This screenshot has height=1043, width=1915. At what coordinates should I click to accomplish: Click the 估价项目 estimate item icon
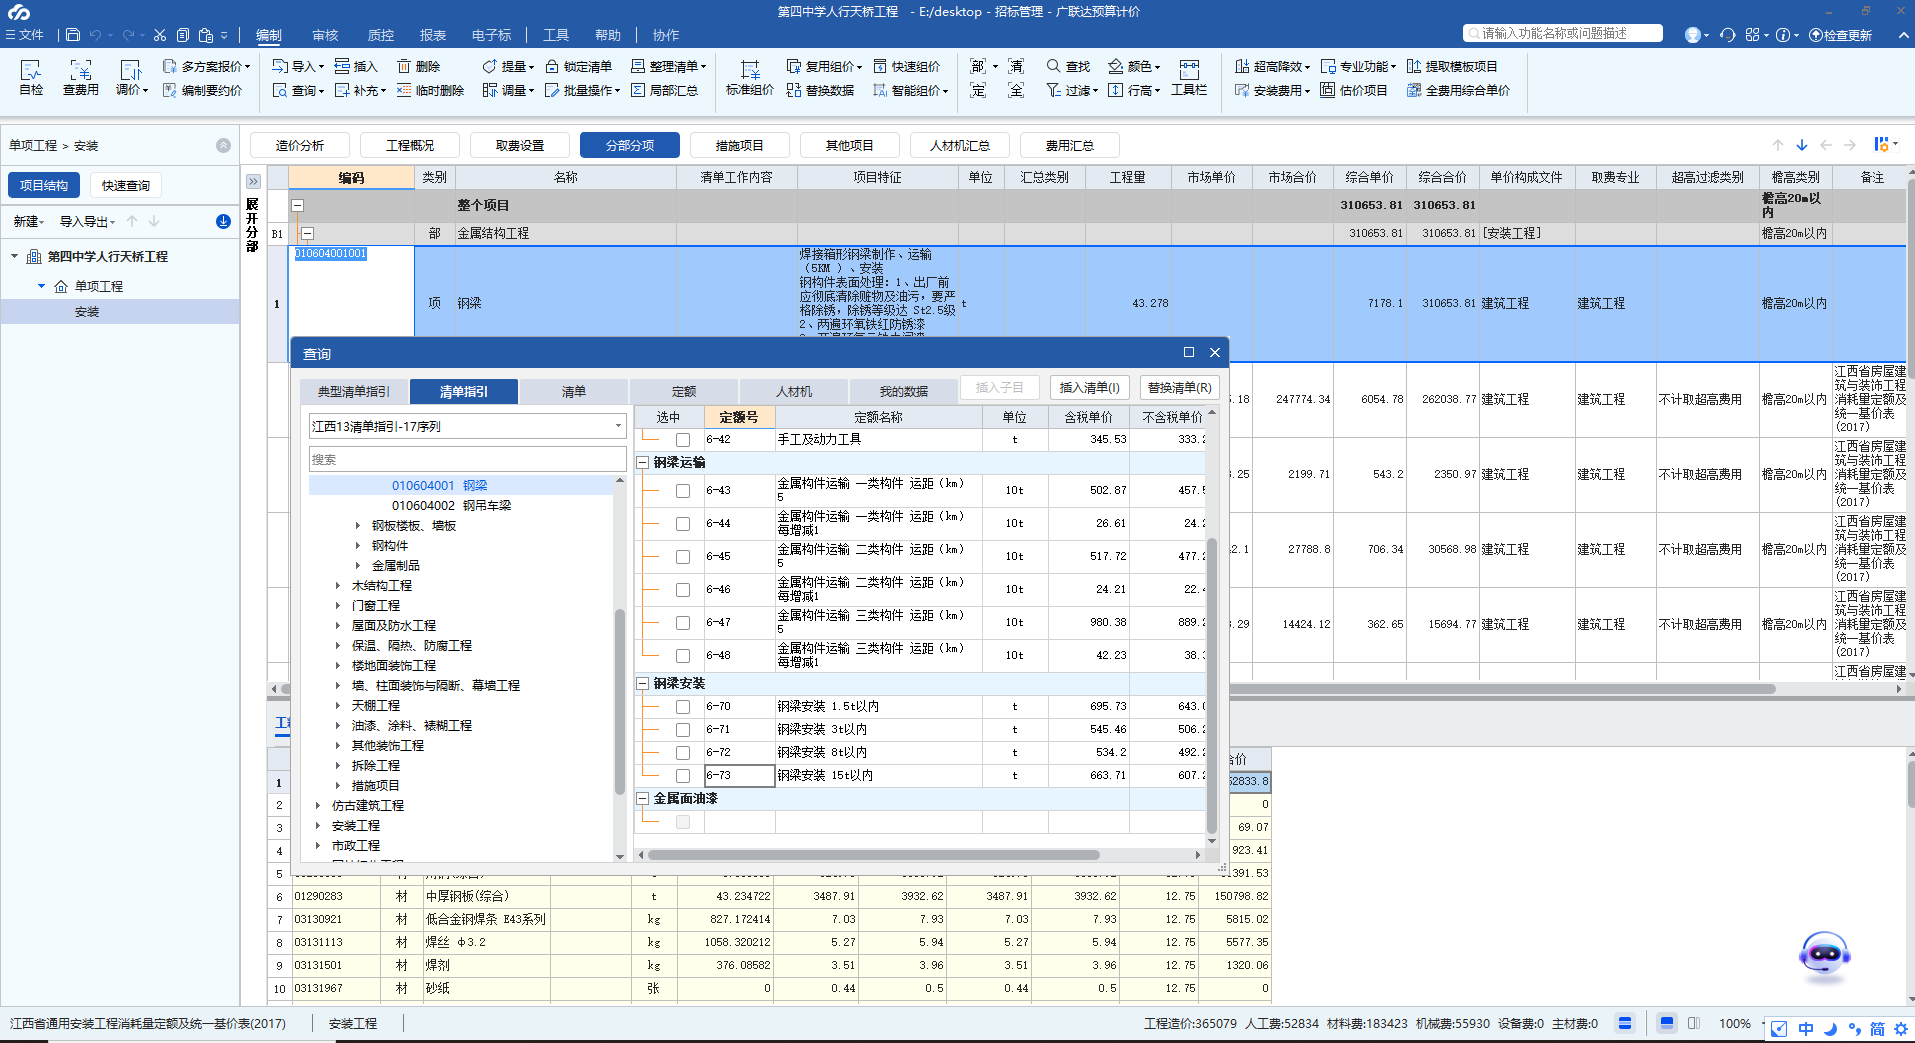tap(1354, 90)
